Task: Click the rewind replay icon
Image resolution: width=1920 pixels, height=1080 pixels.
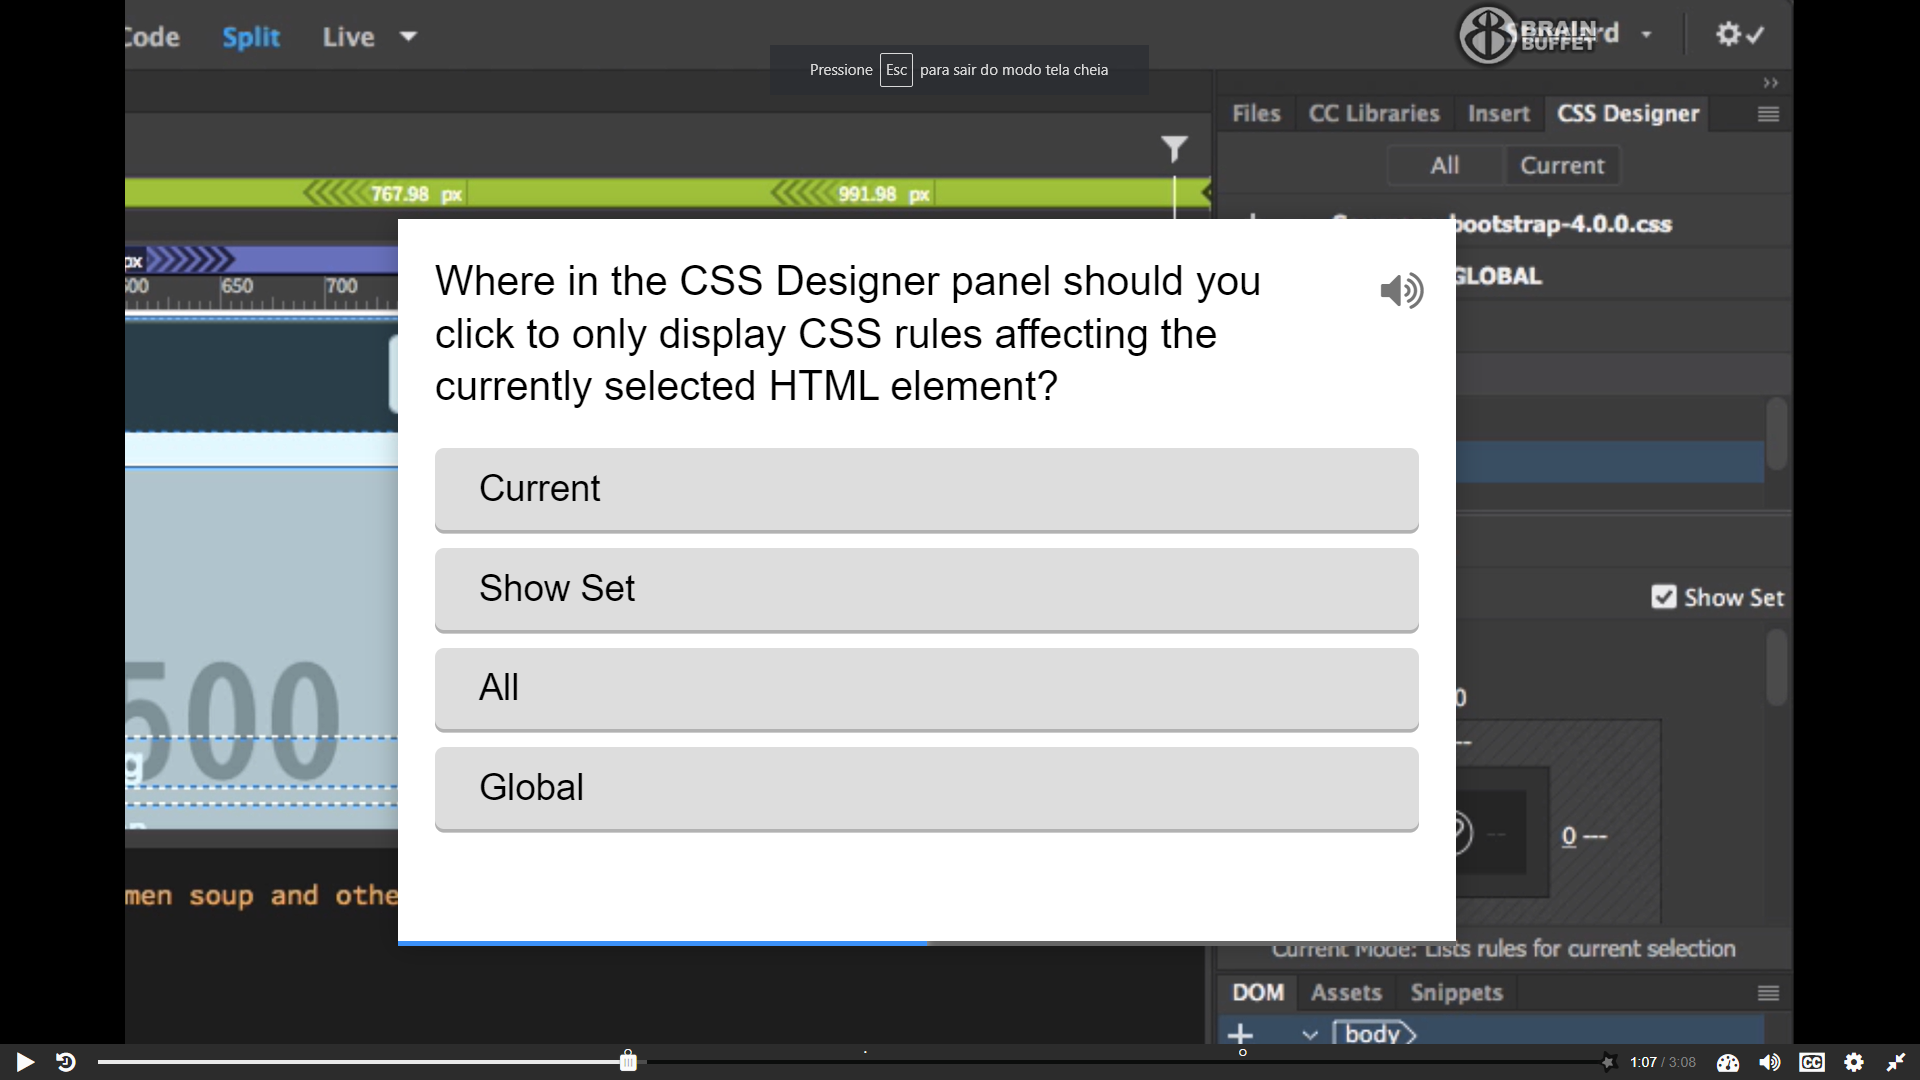Action: click(66, 1062)
